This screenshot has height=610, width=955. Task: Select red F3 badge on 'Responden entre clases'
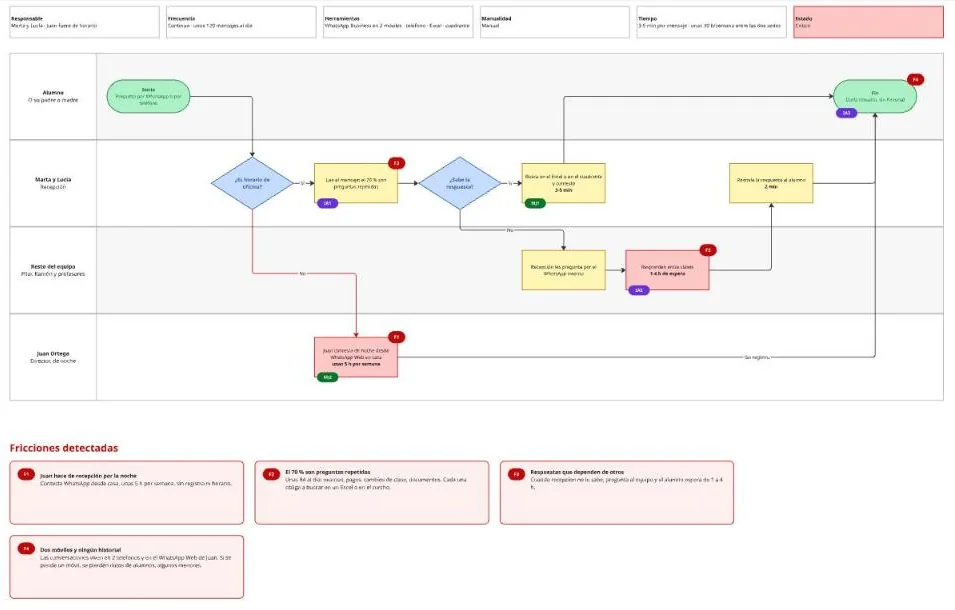pos(708,250)
